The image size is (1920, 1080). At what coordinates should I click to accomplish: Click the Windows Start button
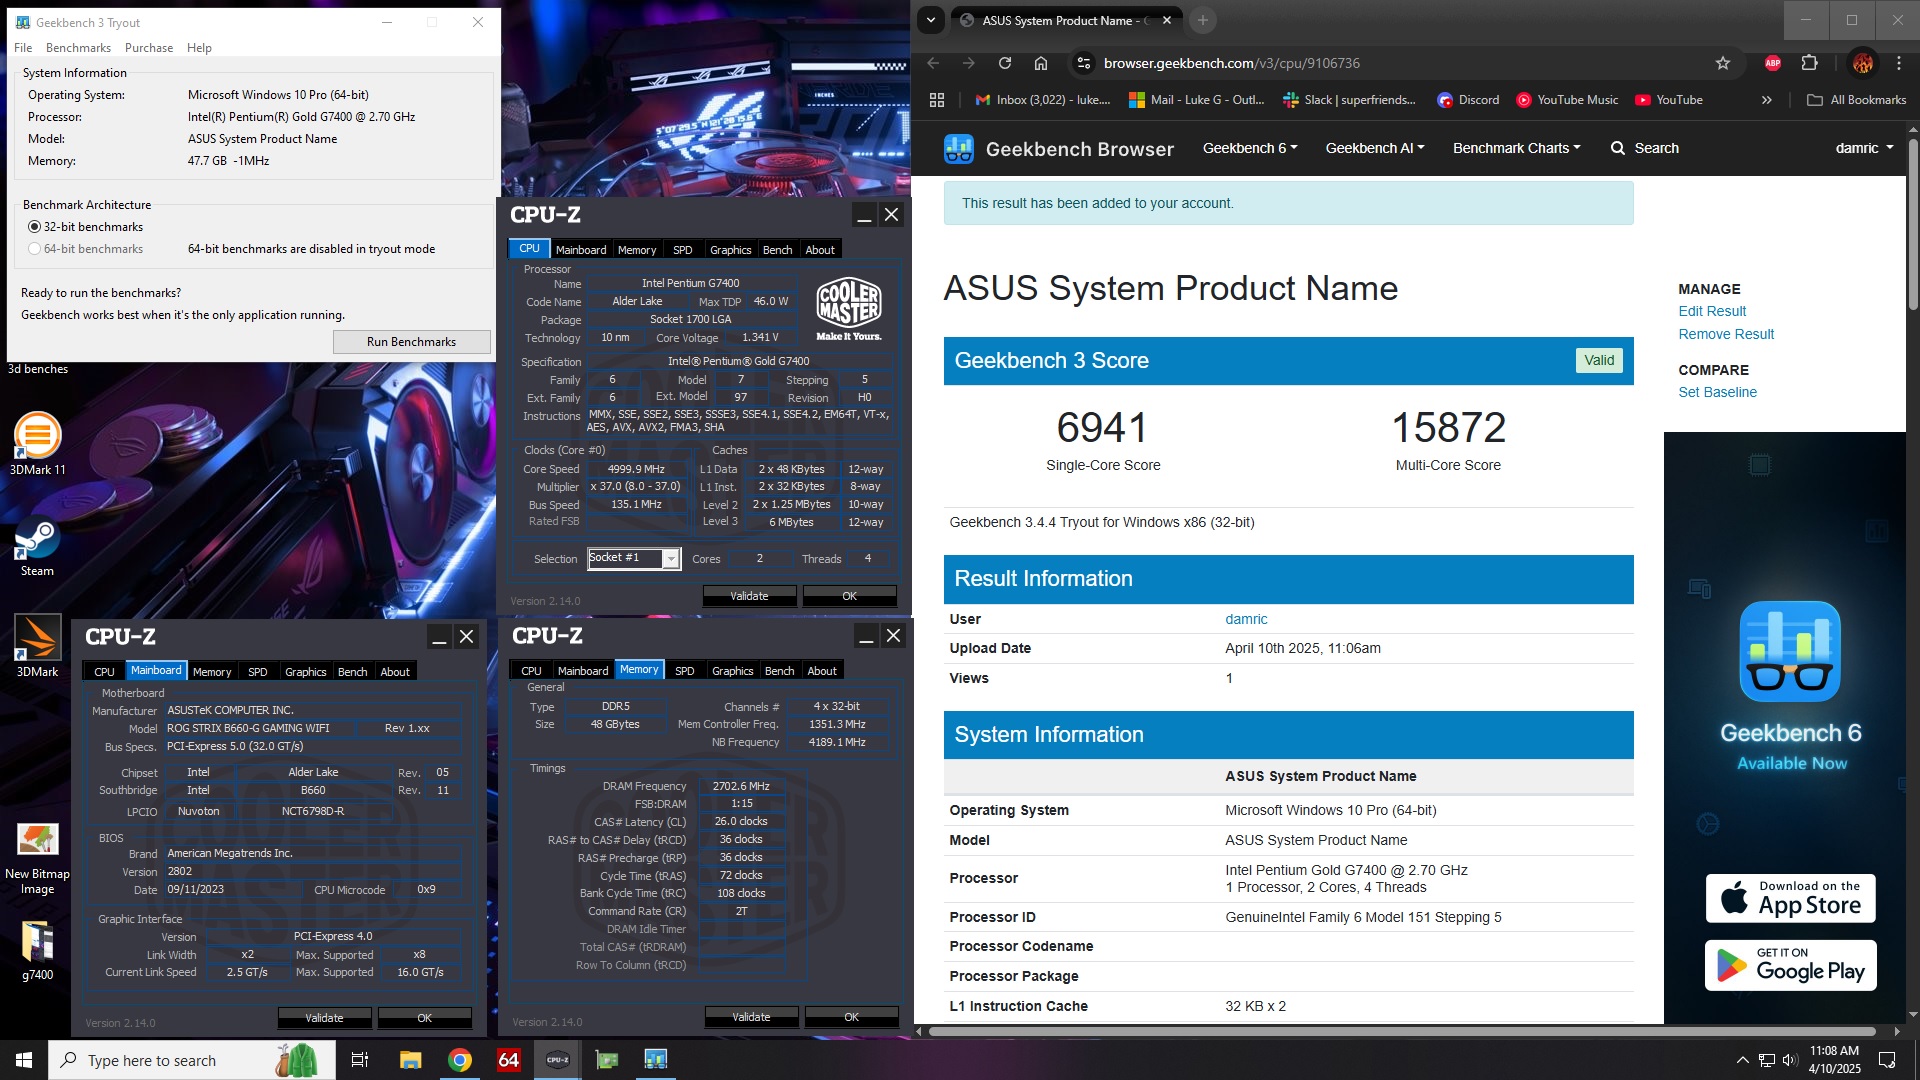click(x=24, y=1060)
